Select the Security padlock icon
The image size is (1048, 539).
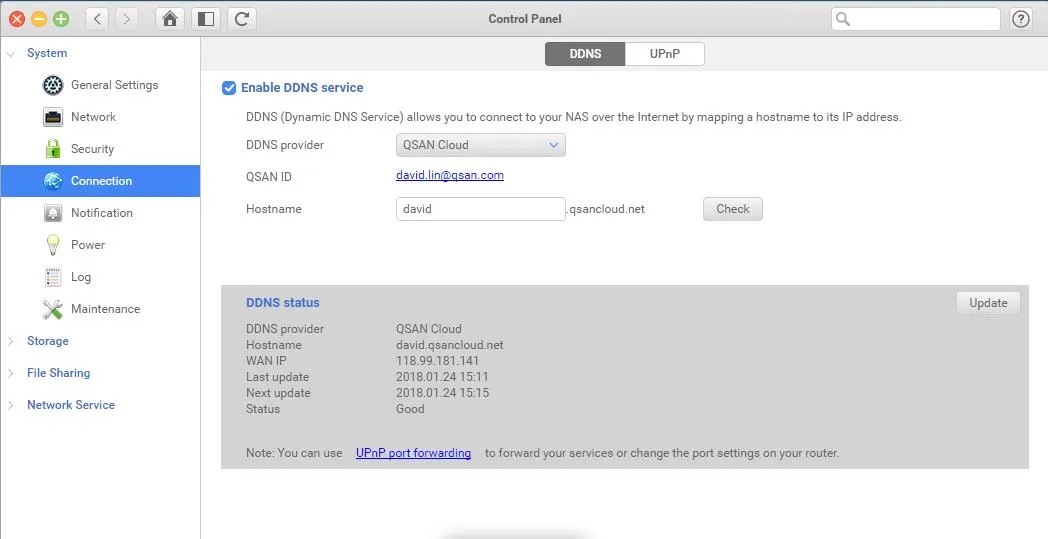coord(53,149)
